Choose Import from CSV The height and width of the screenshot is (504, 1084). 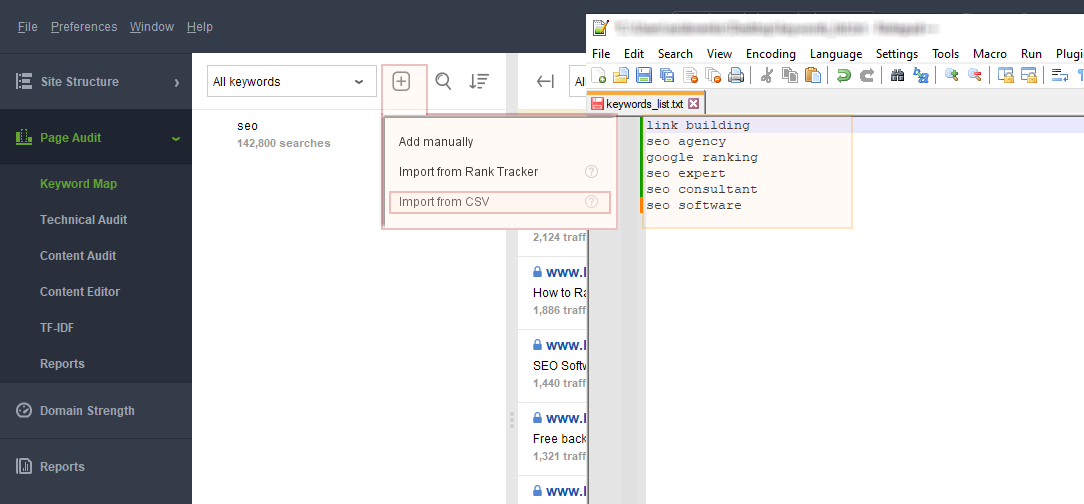point(500,202)
